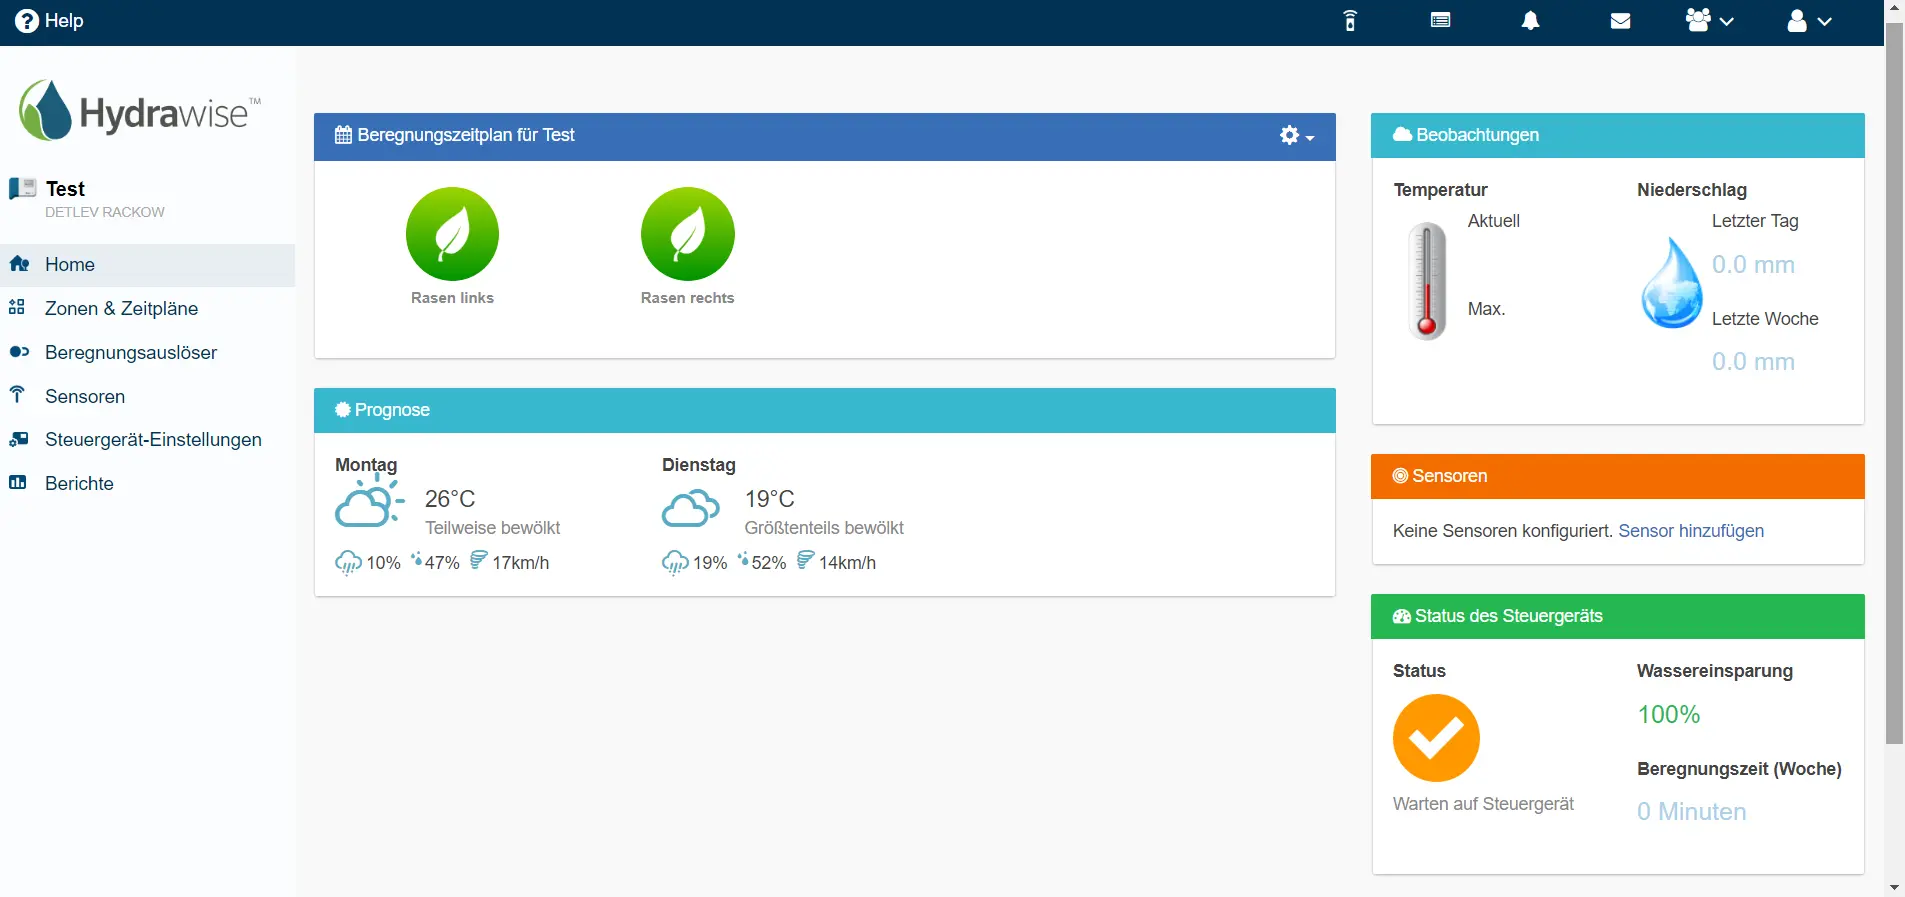Image resolution: width=1905 pixels, height=897 pixels.
Task: Click the Rasen rechts zone leaf icon
Action: tap(687, 234)
